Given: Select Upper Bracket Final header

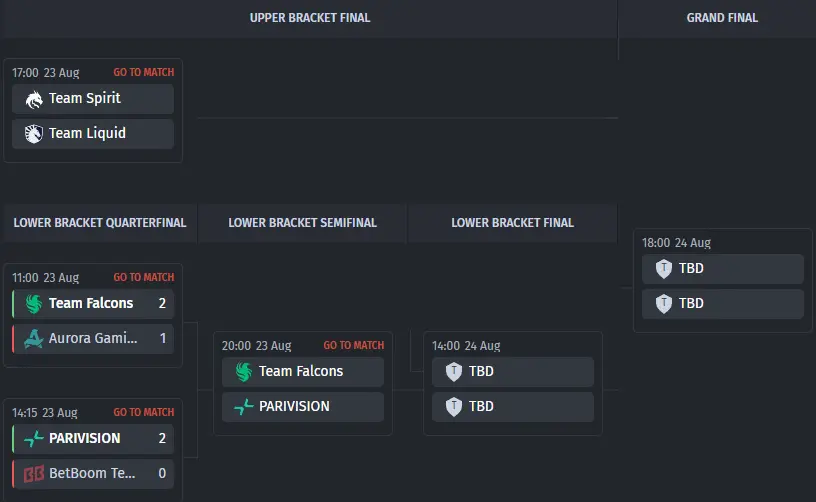Looking at the screenshot, I should pyautogui.click(x=310, y=18).
